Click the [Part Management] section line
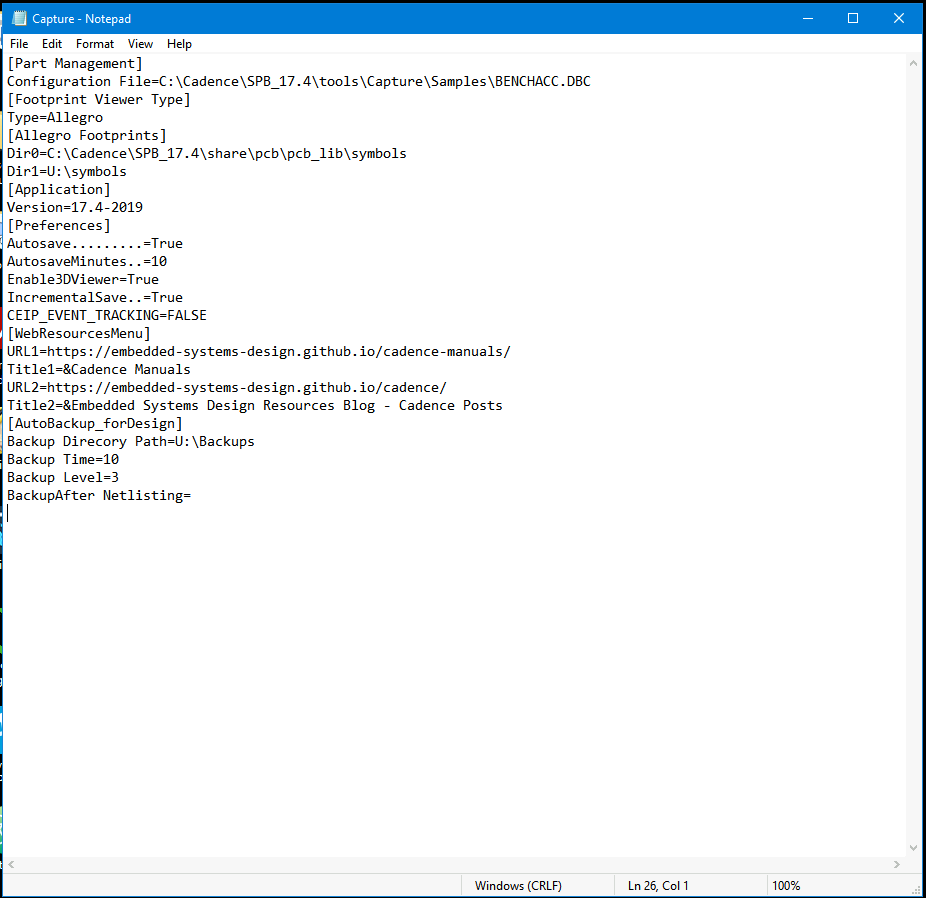Image resolution: width=926 pixels, height=898 pixels. coord(74,63)
